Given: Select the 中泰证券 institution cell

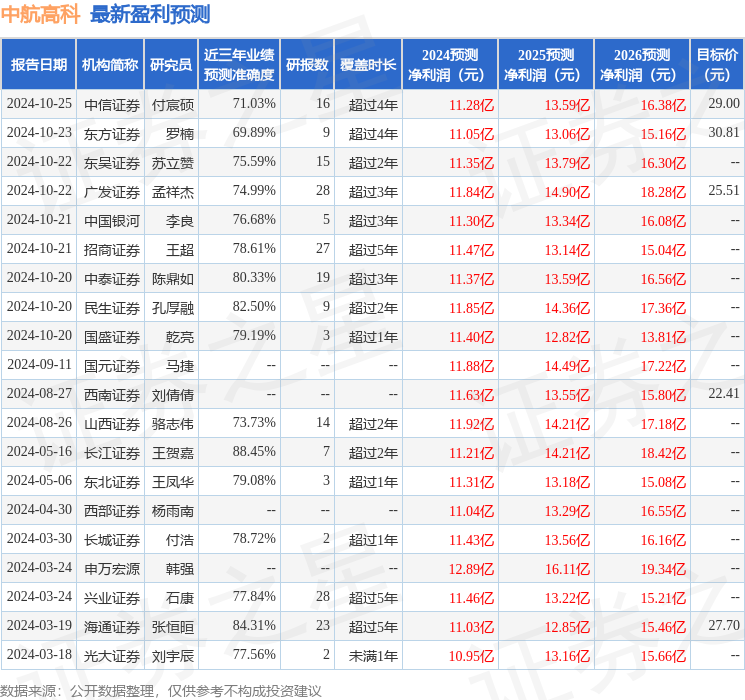Looking at the screenshot, I should click(112, 279).
